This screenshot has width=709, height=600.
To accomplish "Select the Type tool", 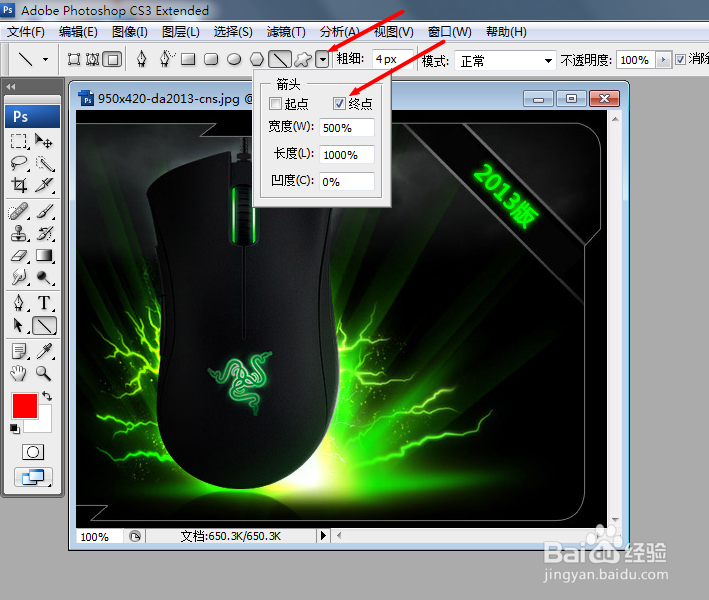I will coord(44,303).
